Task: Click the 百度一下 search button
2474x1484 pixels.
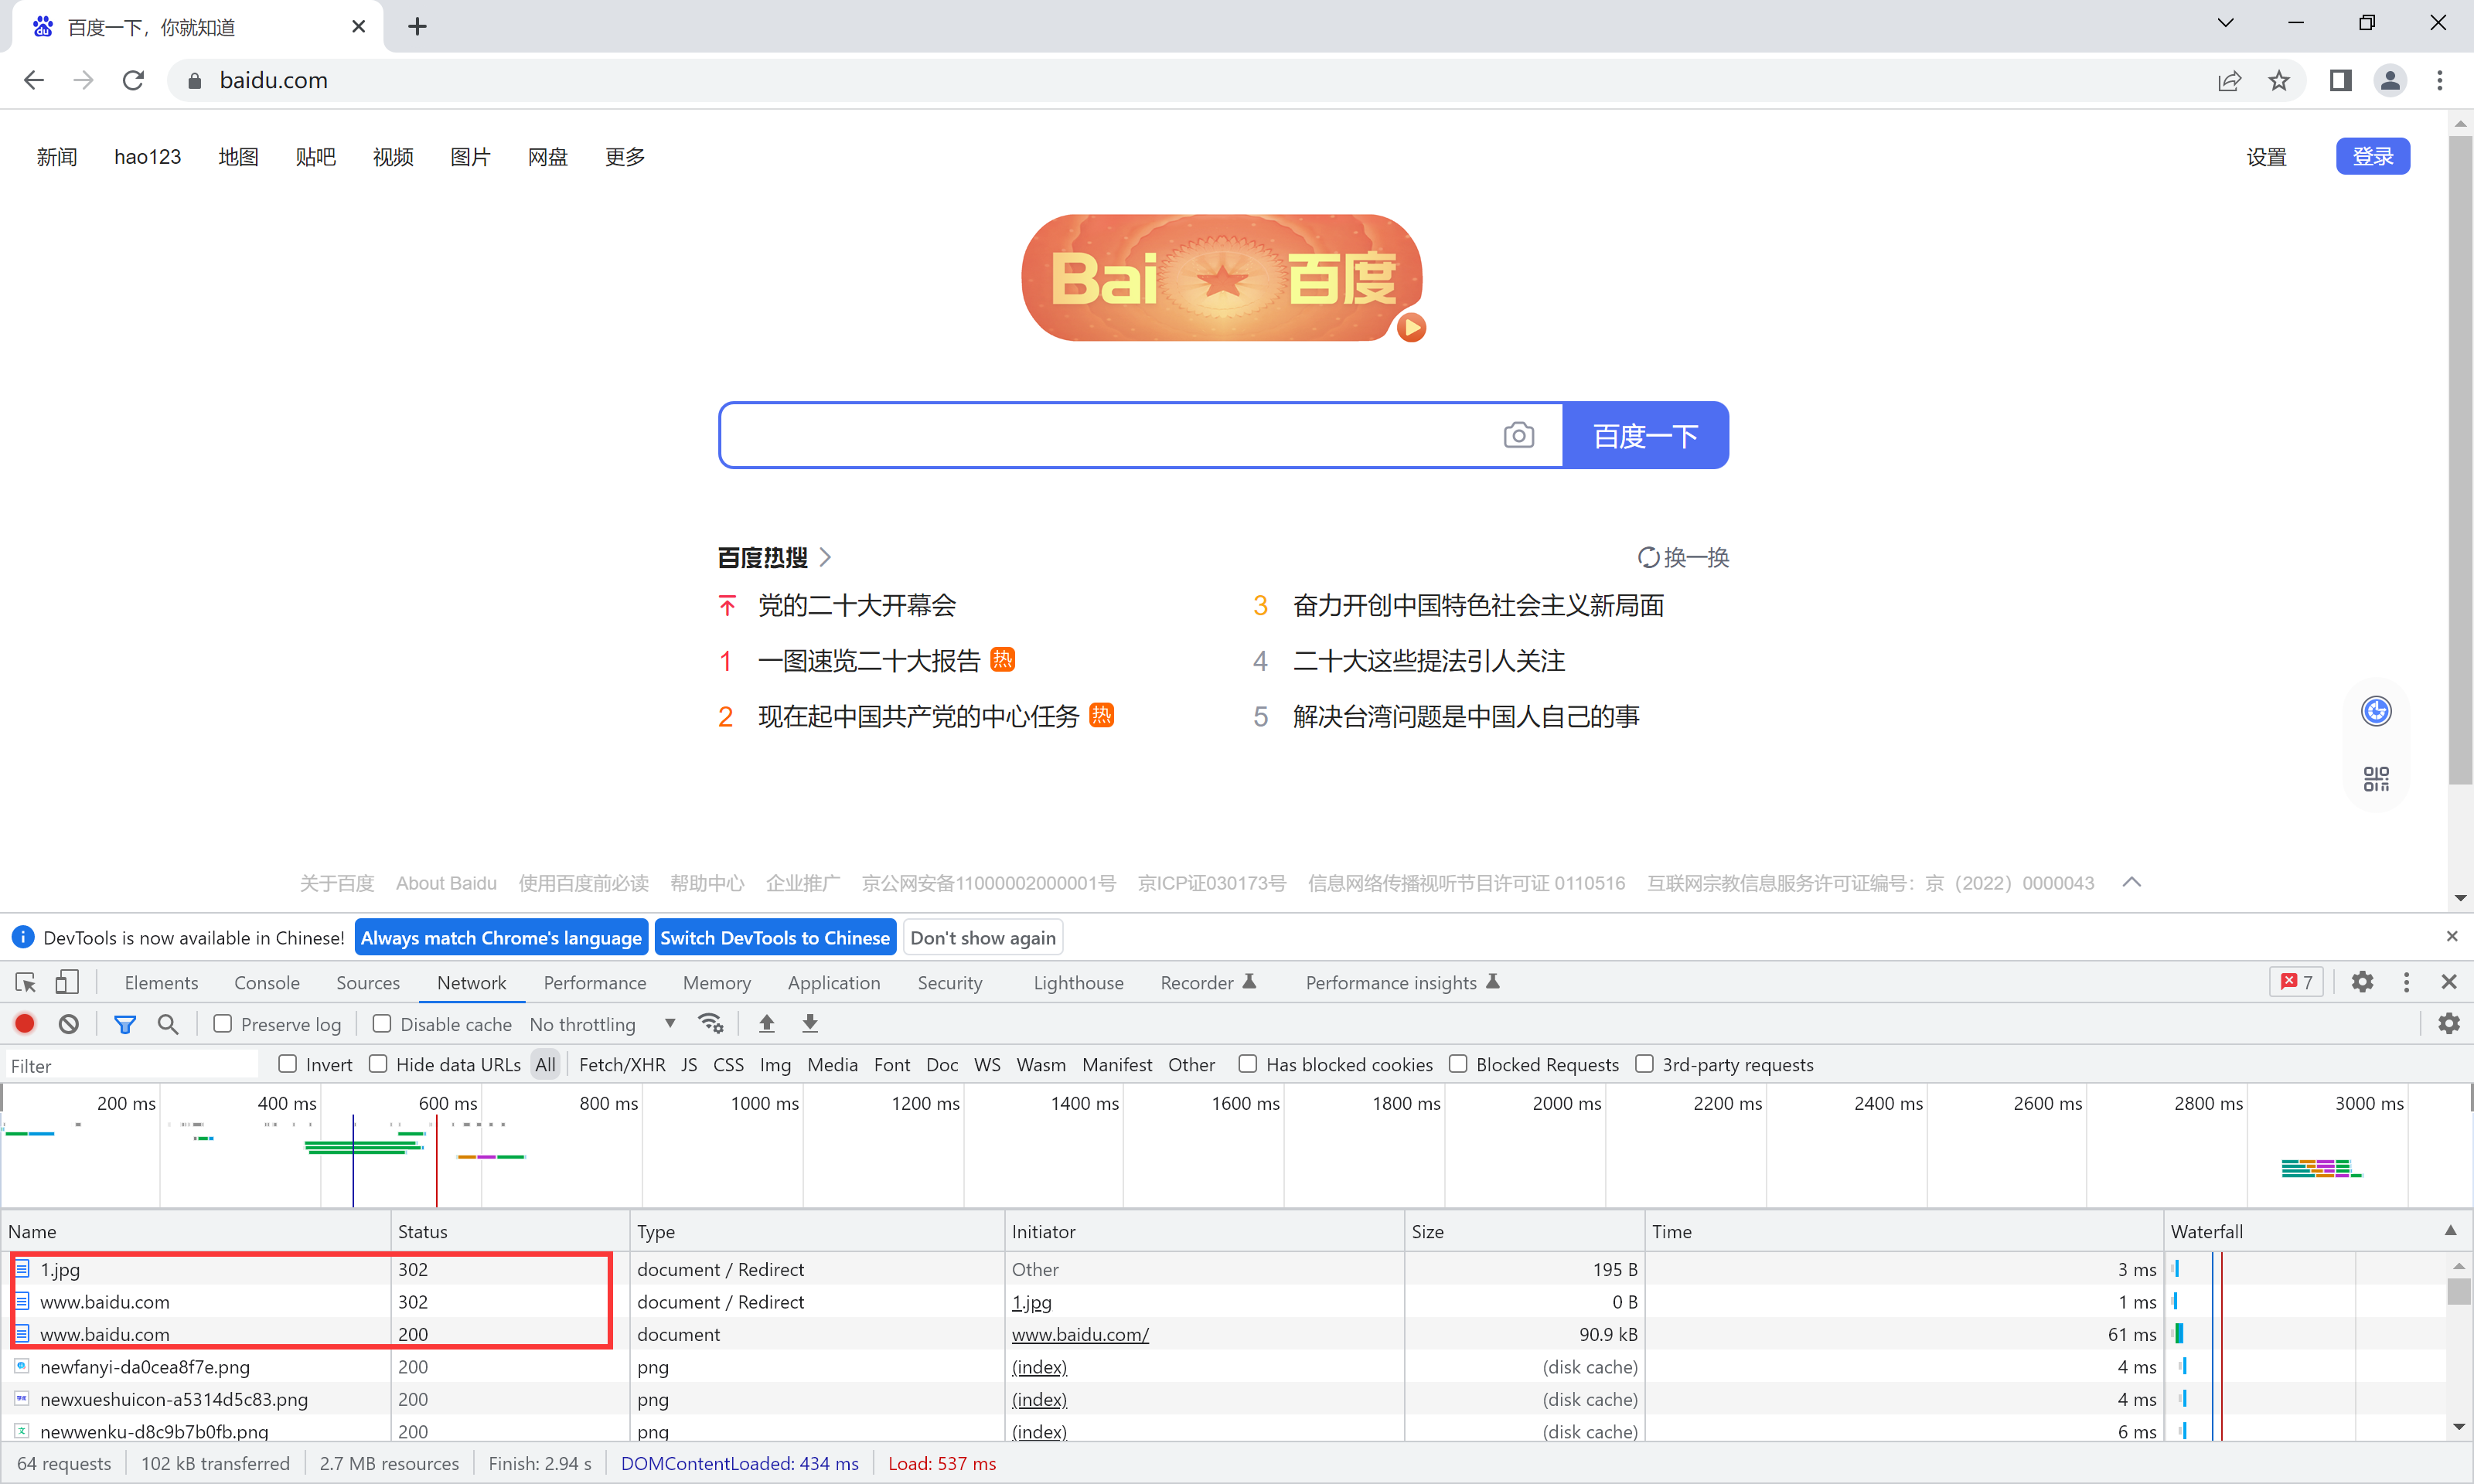Action: (x=1646, y=435)
